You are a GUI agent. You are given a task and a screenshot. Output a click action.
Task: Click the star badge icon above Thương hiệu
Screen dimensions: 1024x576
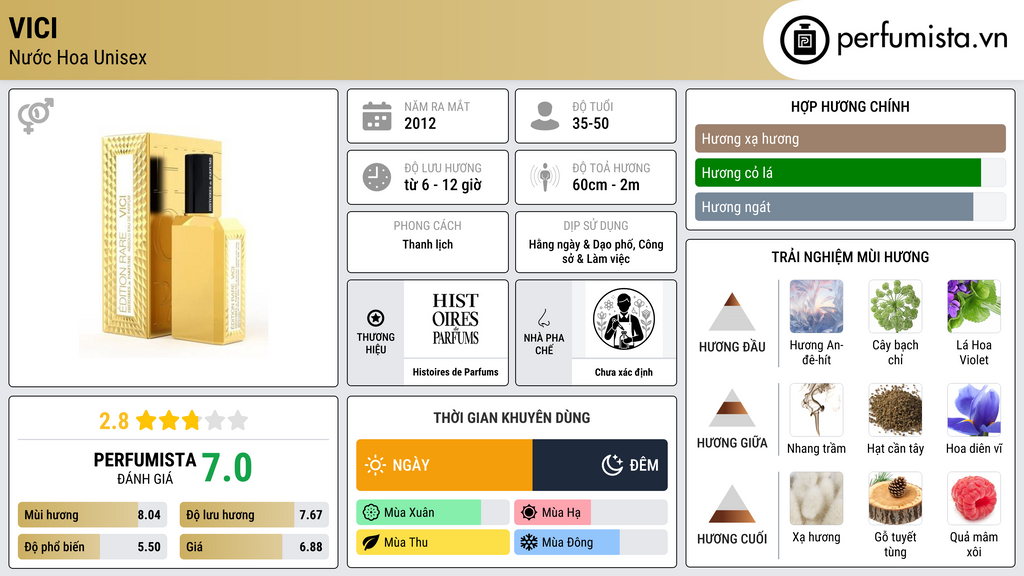click(376, 318)
